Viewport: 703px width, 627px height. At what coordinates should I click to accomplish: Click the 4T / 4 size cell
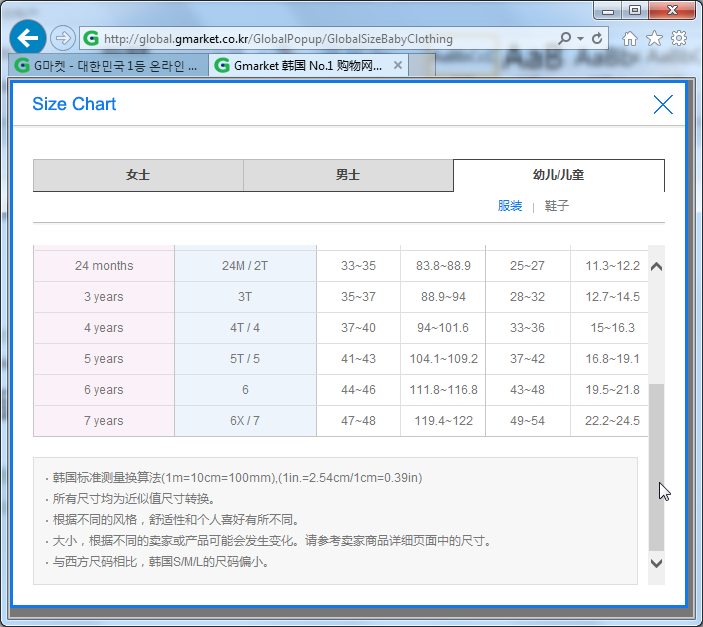point(245,328)
